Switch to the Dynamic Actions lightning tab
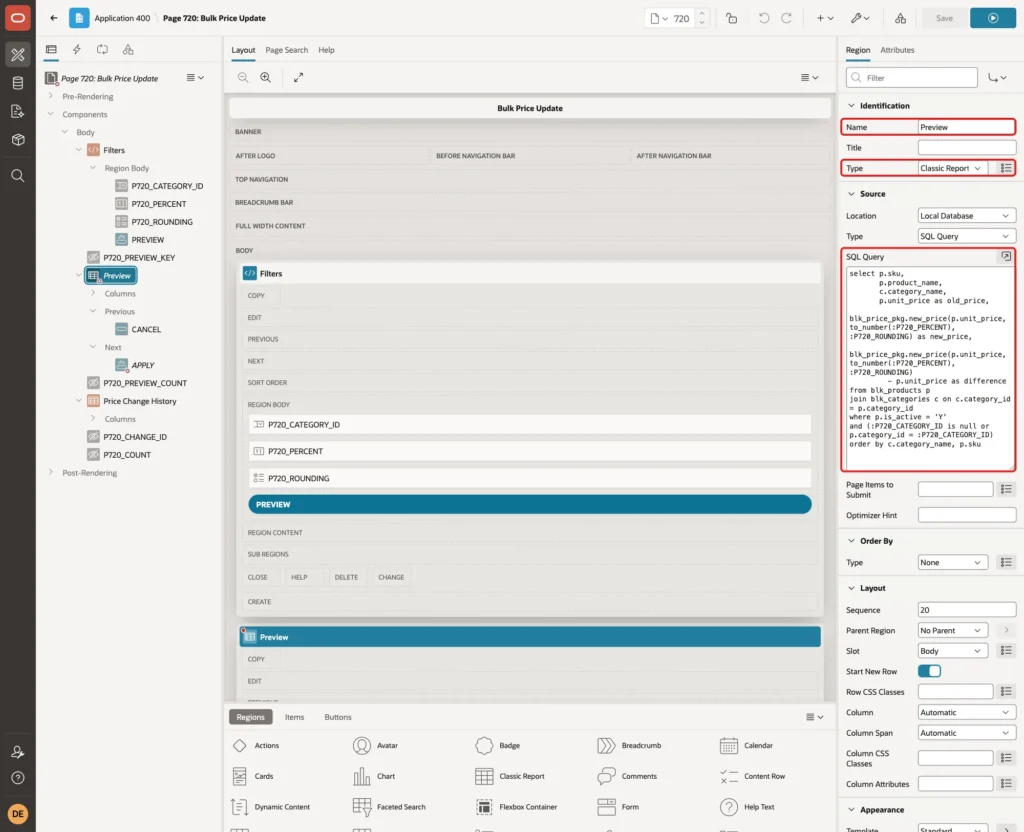The height and width of the screenshot is (832, 1024). pos(76,50)
